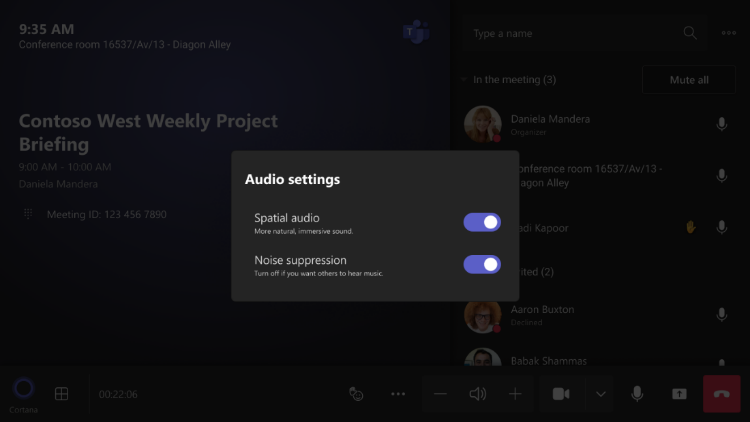
Task: Turn off the Spatial audio toggle
Action: pos(482,222)
